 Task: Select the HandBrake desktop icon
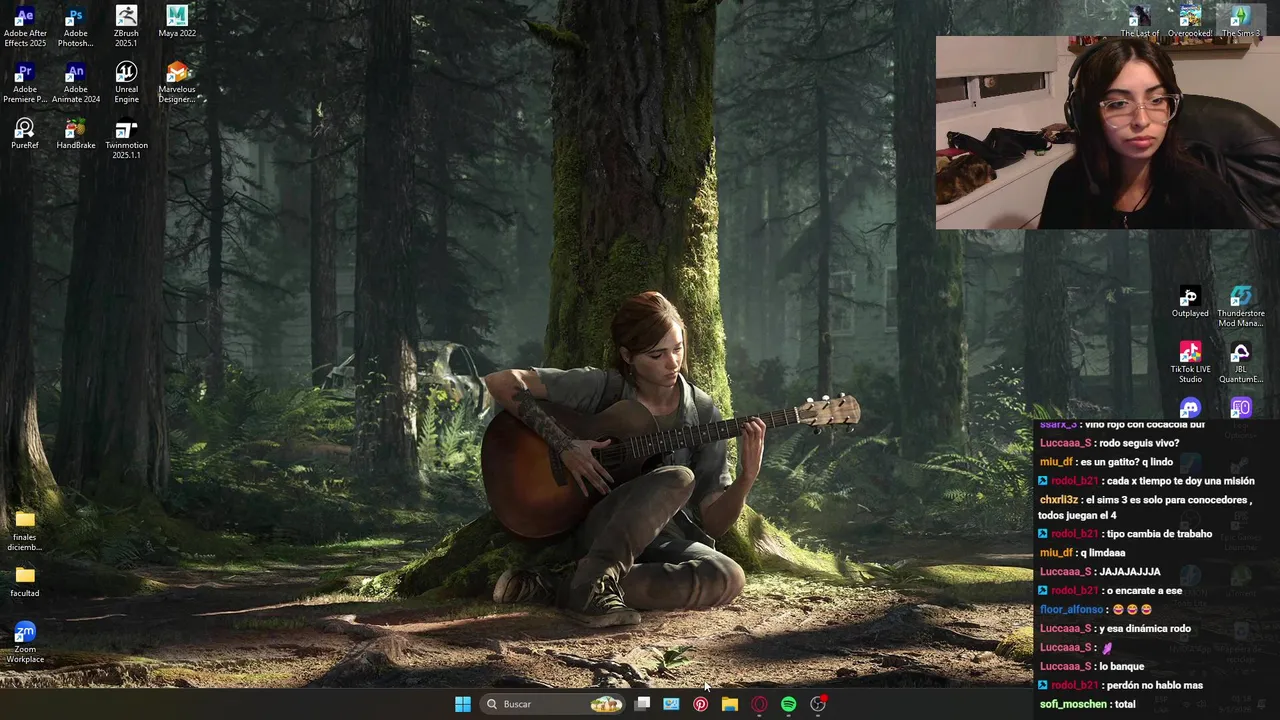[75, 134]
